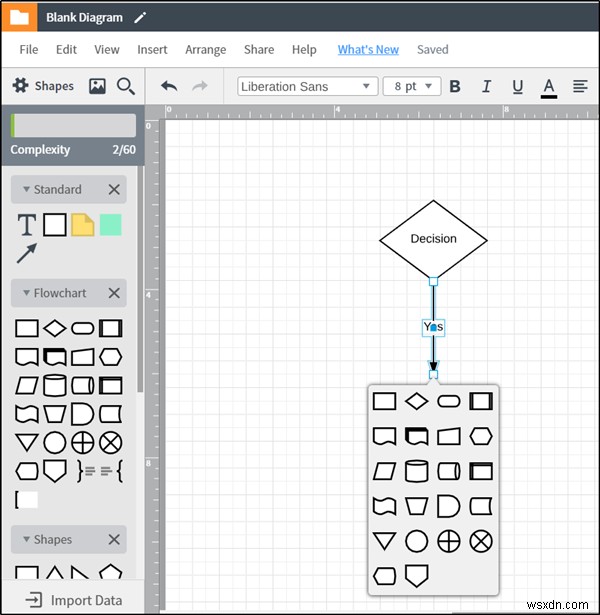
Task: Open the File menu
Action: [29, 50]
